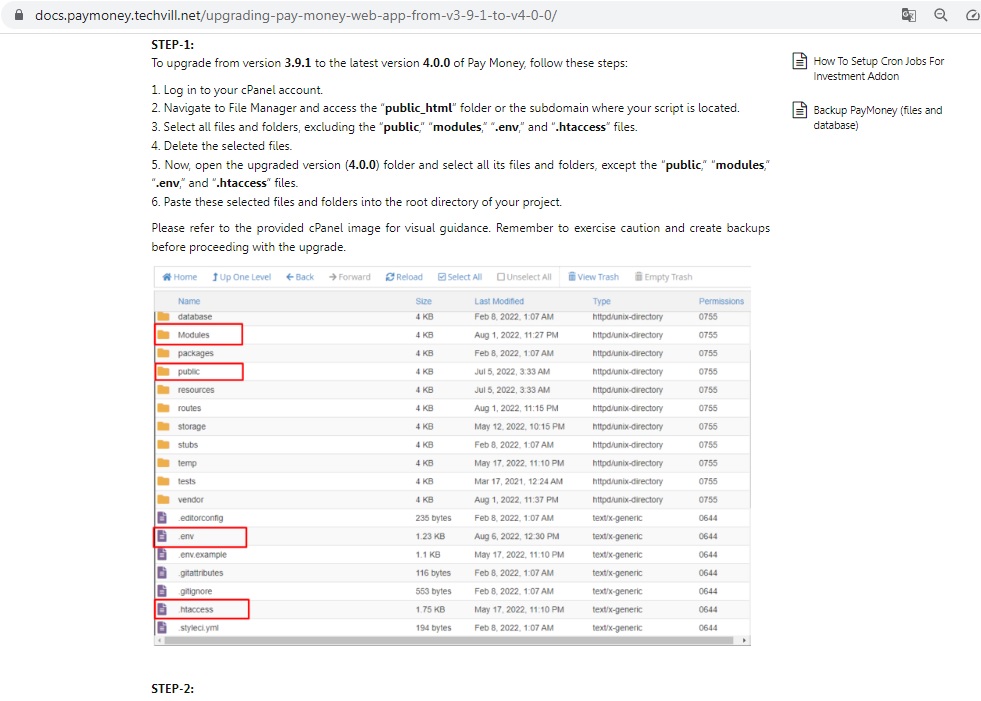Click the .gitattributes file icon
This screenshot has height=701, width=981.
click(162, 573)
